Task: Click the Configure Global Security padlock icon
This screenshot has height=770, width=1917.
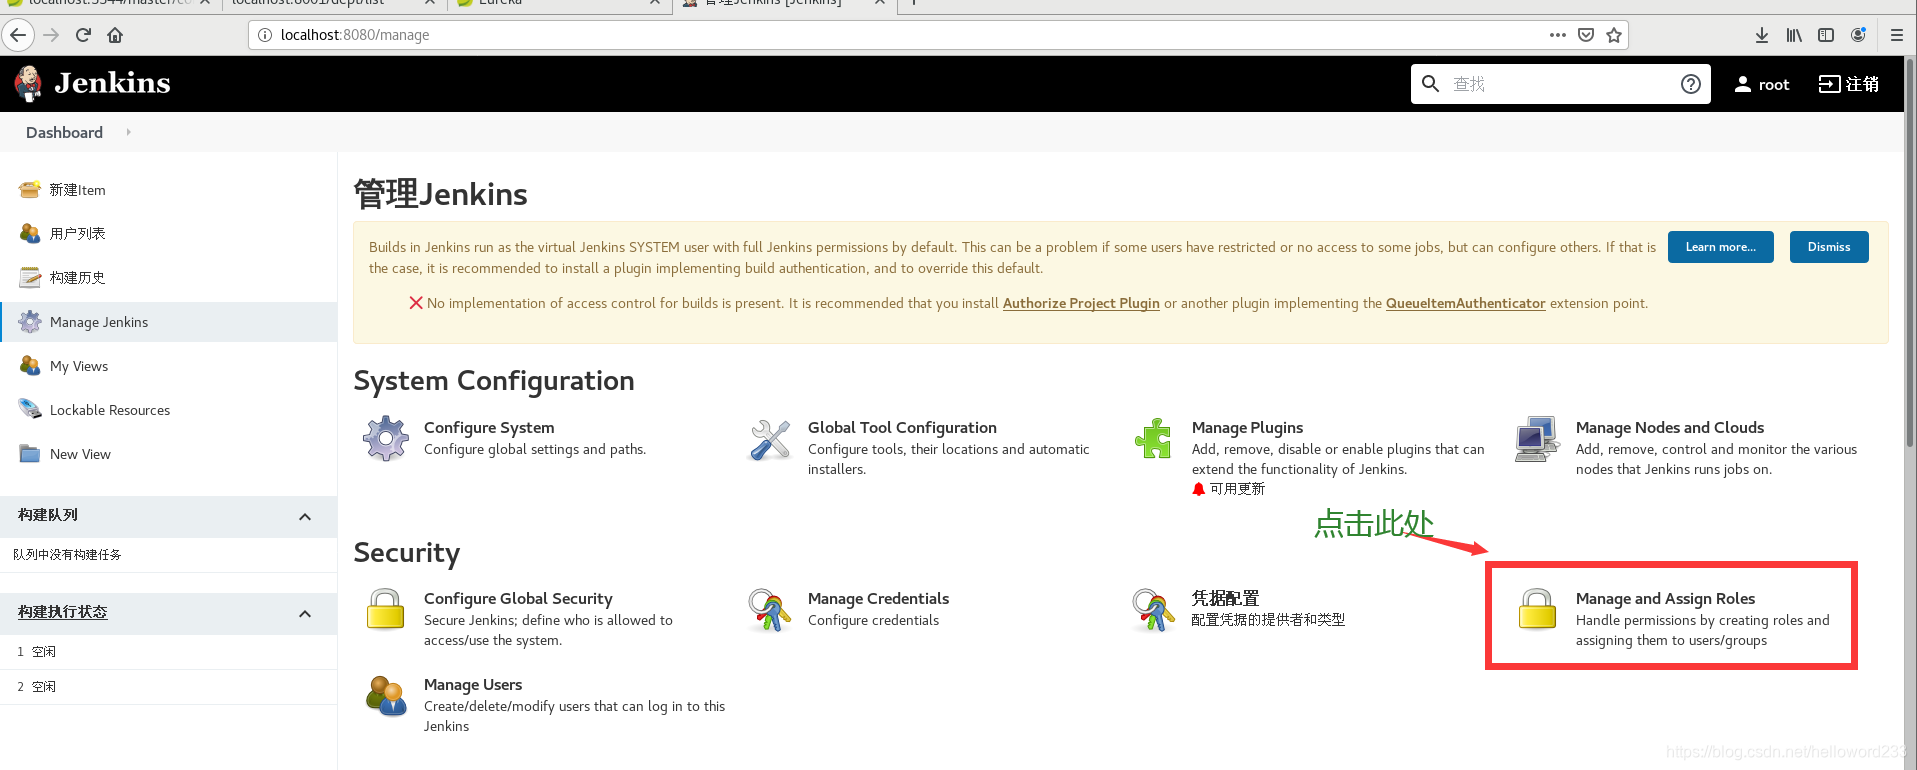Action: pyautogui.click(x=385, y=609)
